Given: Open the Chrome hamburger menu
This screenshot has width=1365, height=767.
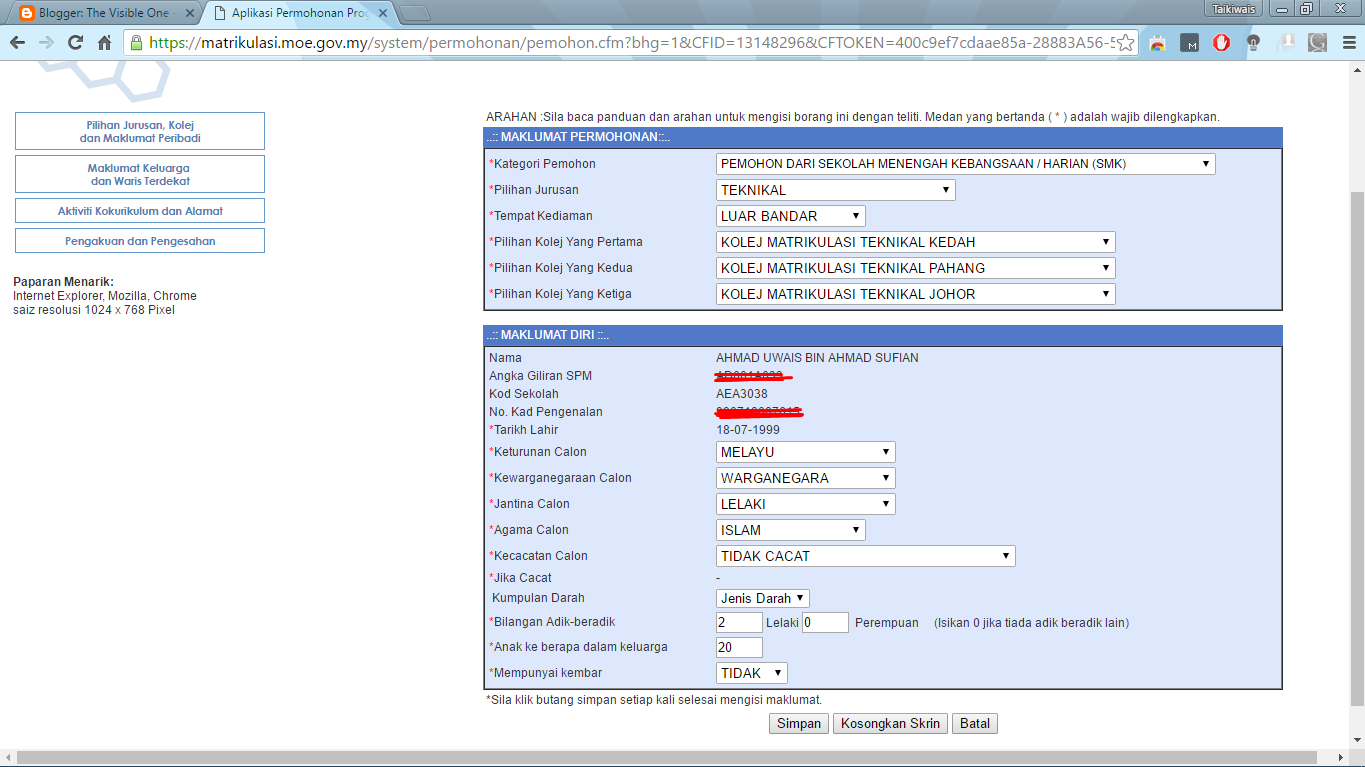Looking at the screenshot, I should [x=1349, y=43].
